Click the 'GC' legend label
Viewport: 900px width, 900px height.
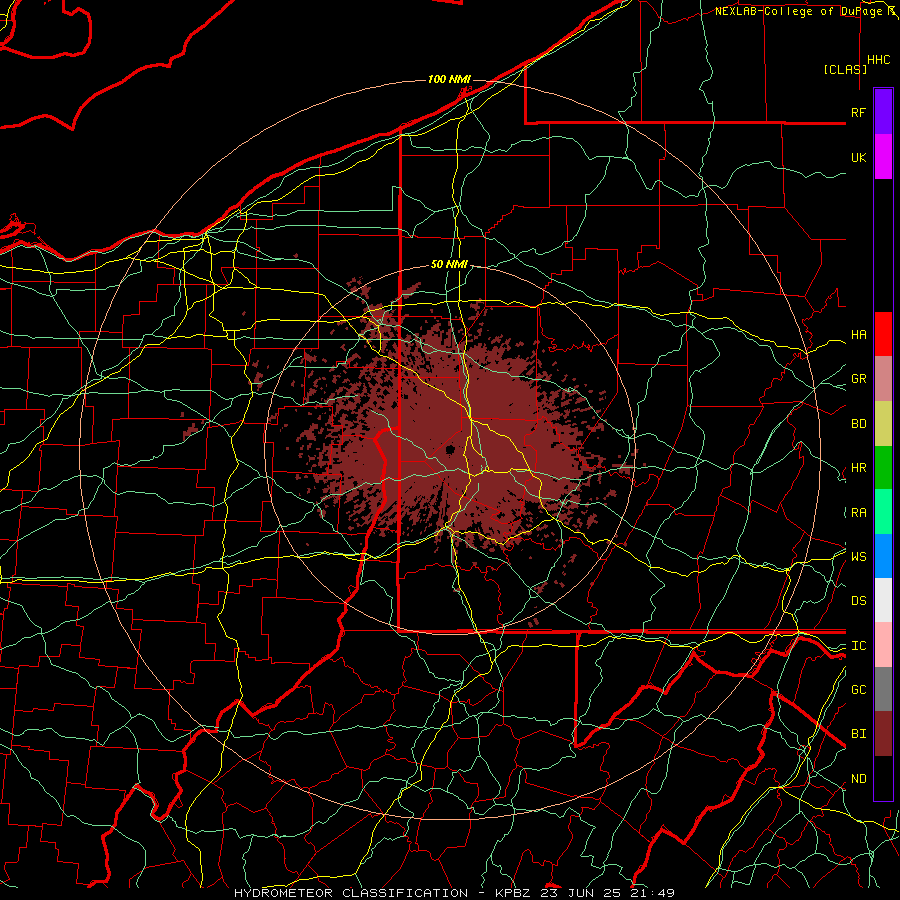click(x=858, y=690)
